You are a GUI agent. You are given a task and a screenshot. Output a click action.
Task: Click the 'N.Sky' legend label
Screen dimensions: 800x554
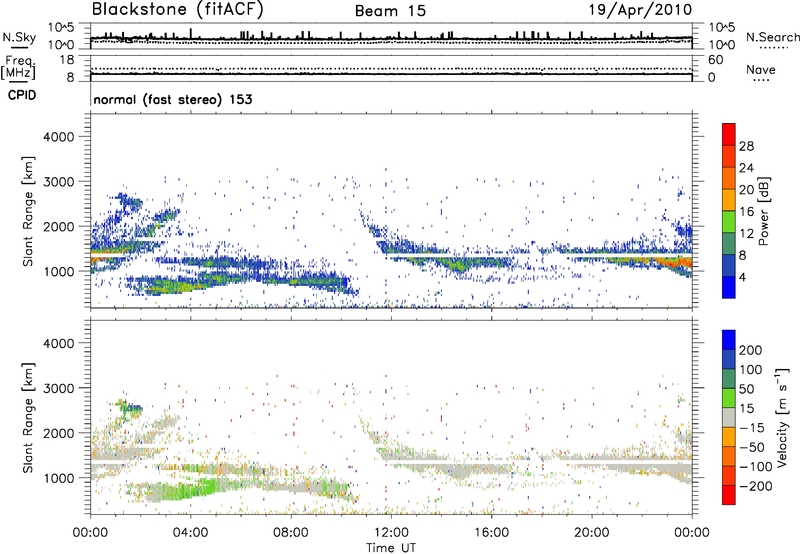tap(19, 37)
